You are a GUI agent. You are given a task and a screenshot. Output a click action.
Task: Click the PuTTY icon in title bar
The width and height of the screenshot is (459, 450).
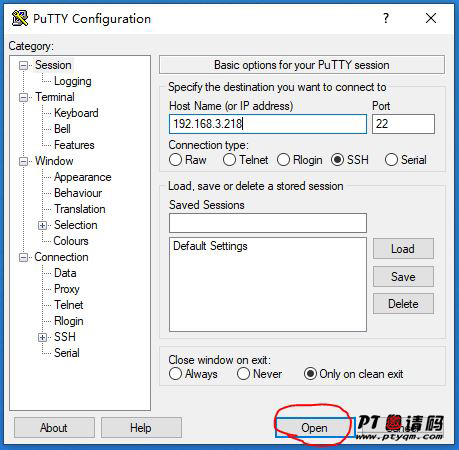[x=20, y=18]
